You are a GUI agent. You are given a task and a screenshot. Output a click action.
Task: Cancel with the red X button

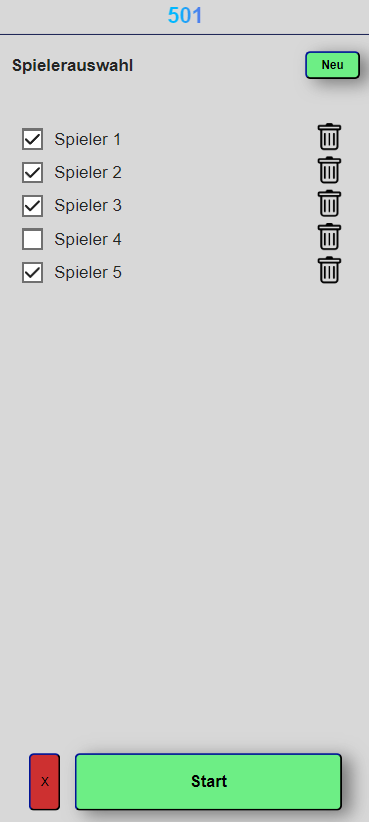pyautogui.click(x=45, y=782)
